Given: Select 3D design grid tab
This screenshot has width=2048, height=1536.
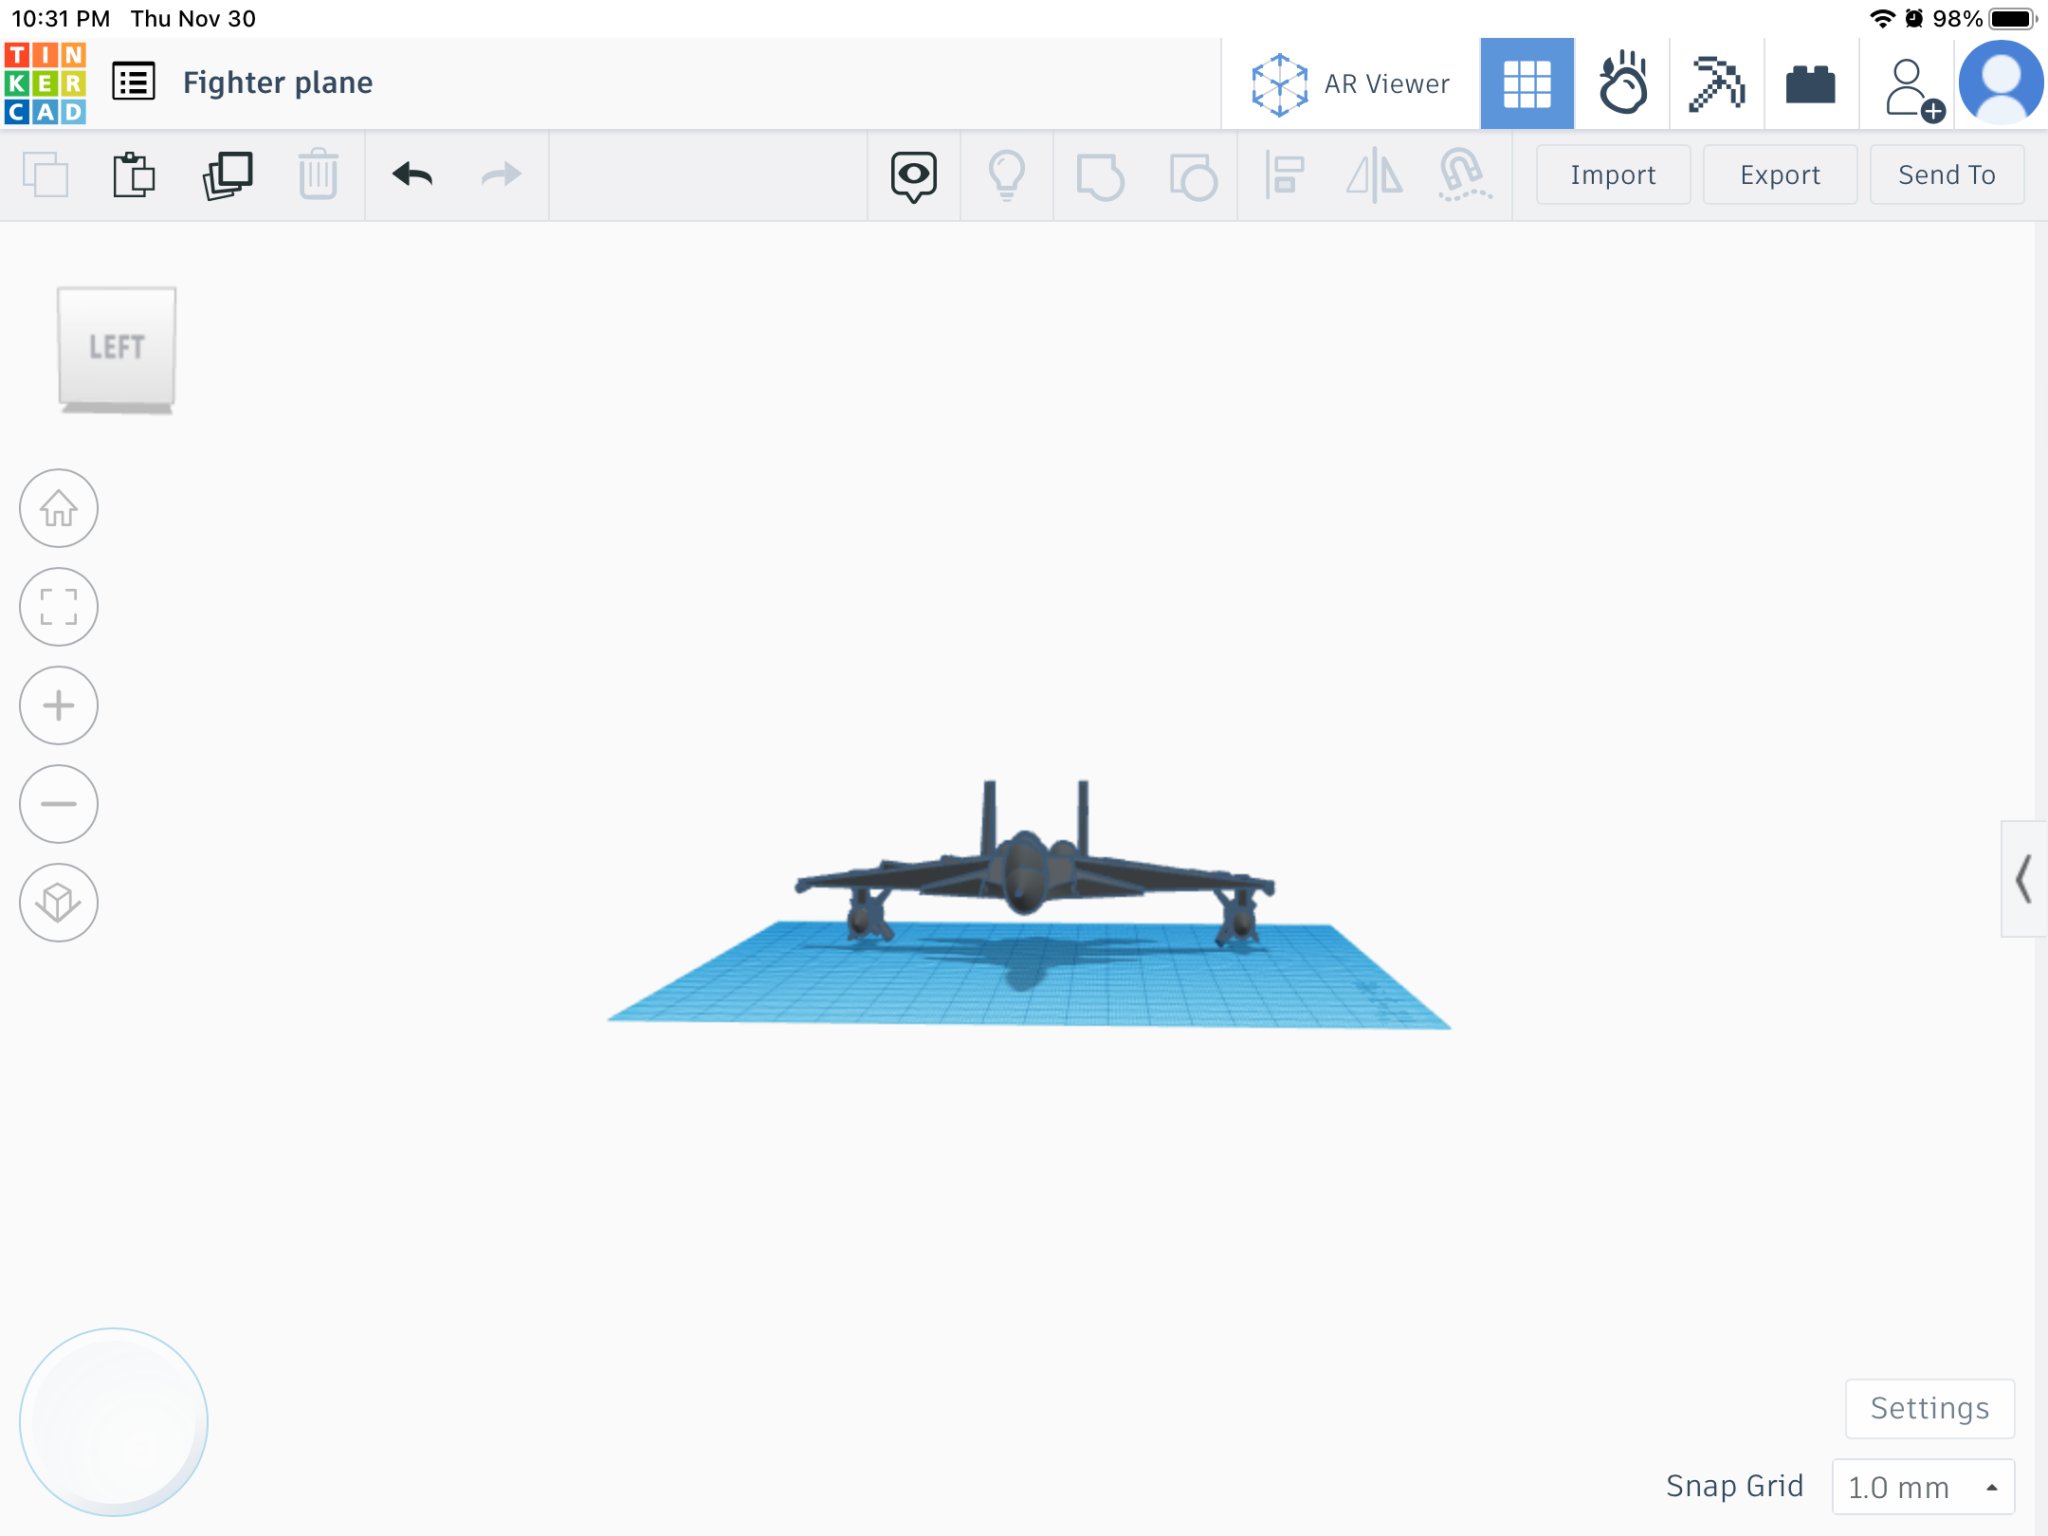Looking at the screenshot, I should pyautogui.click(x=1527, y=84).
